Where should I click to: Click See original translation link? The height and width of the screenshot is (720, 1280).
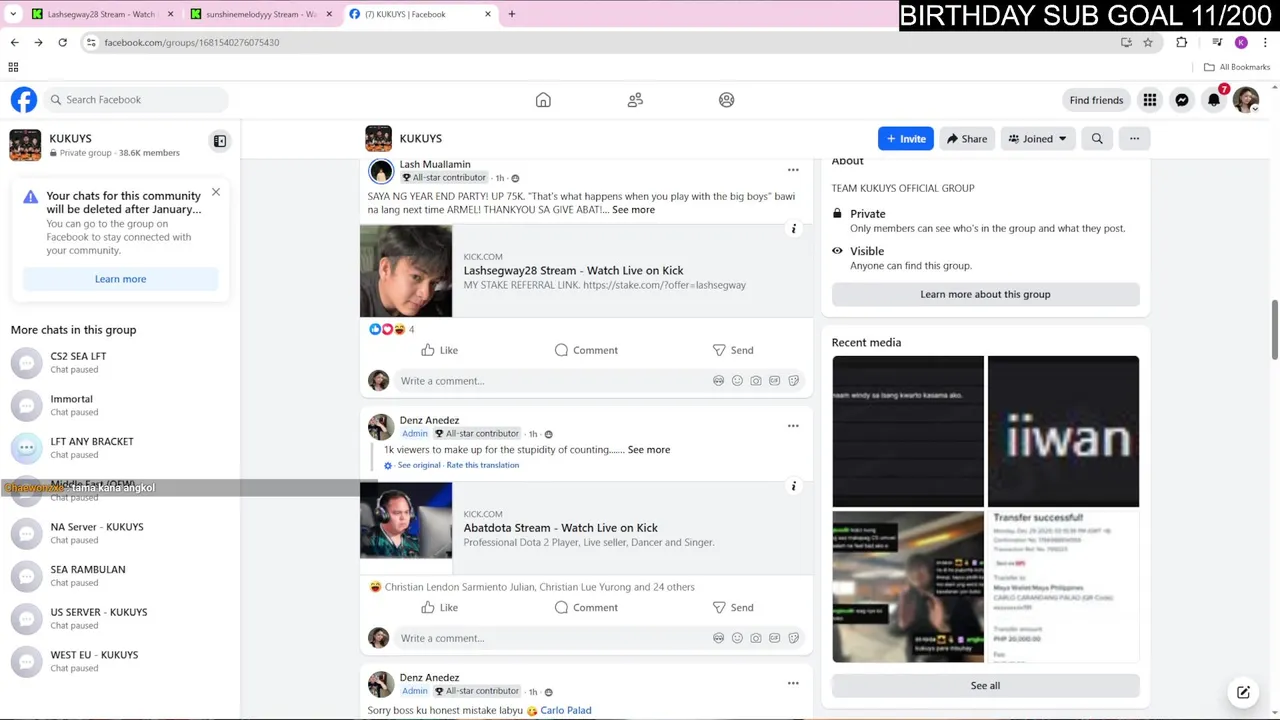419,465
